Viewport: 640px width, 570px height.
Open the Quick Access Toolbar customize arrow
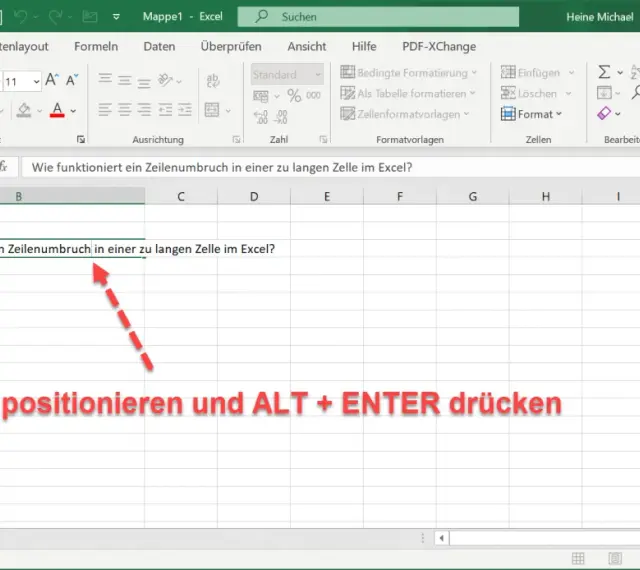click(116, 17)
